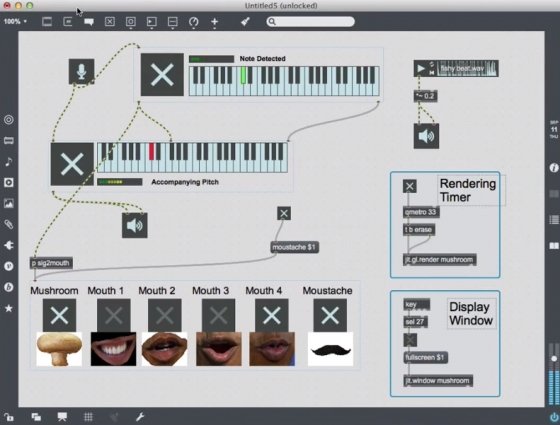Toggle the Mouth 1 checkbox
Viewport: 560px width, 425px height.
coord(114,315)
